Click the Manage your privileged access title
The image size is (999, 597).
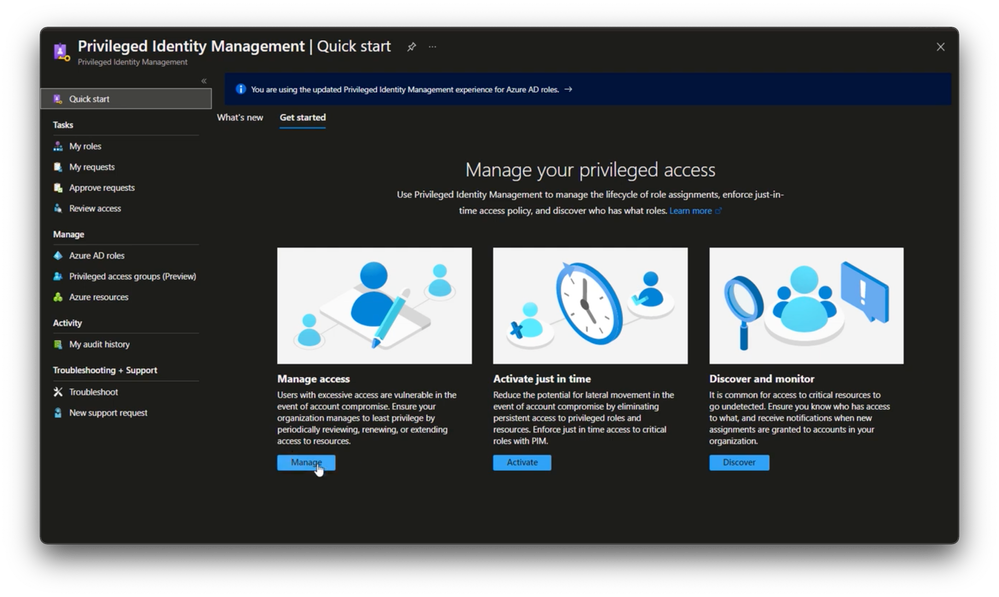point(590,169)
